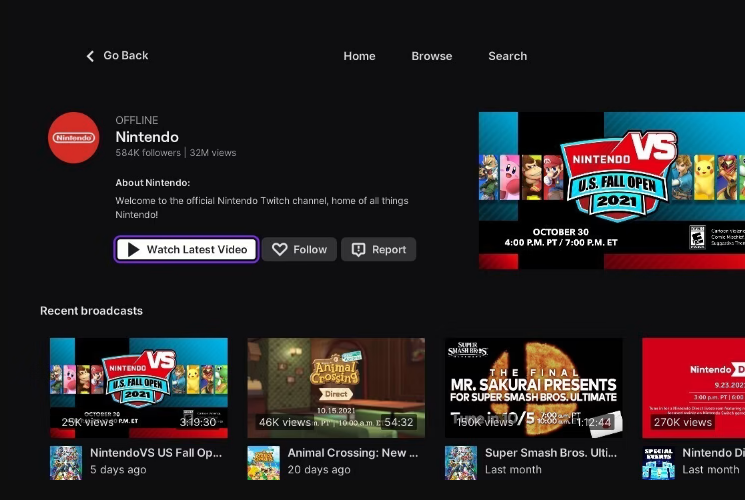The width and height of the screenshot is (745, 500).
Task: Click the "270K views" badge
Action: point(683,422)
